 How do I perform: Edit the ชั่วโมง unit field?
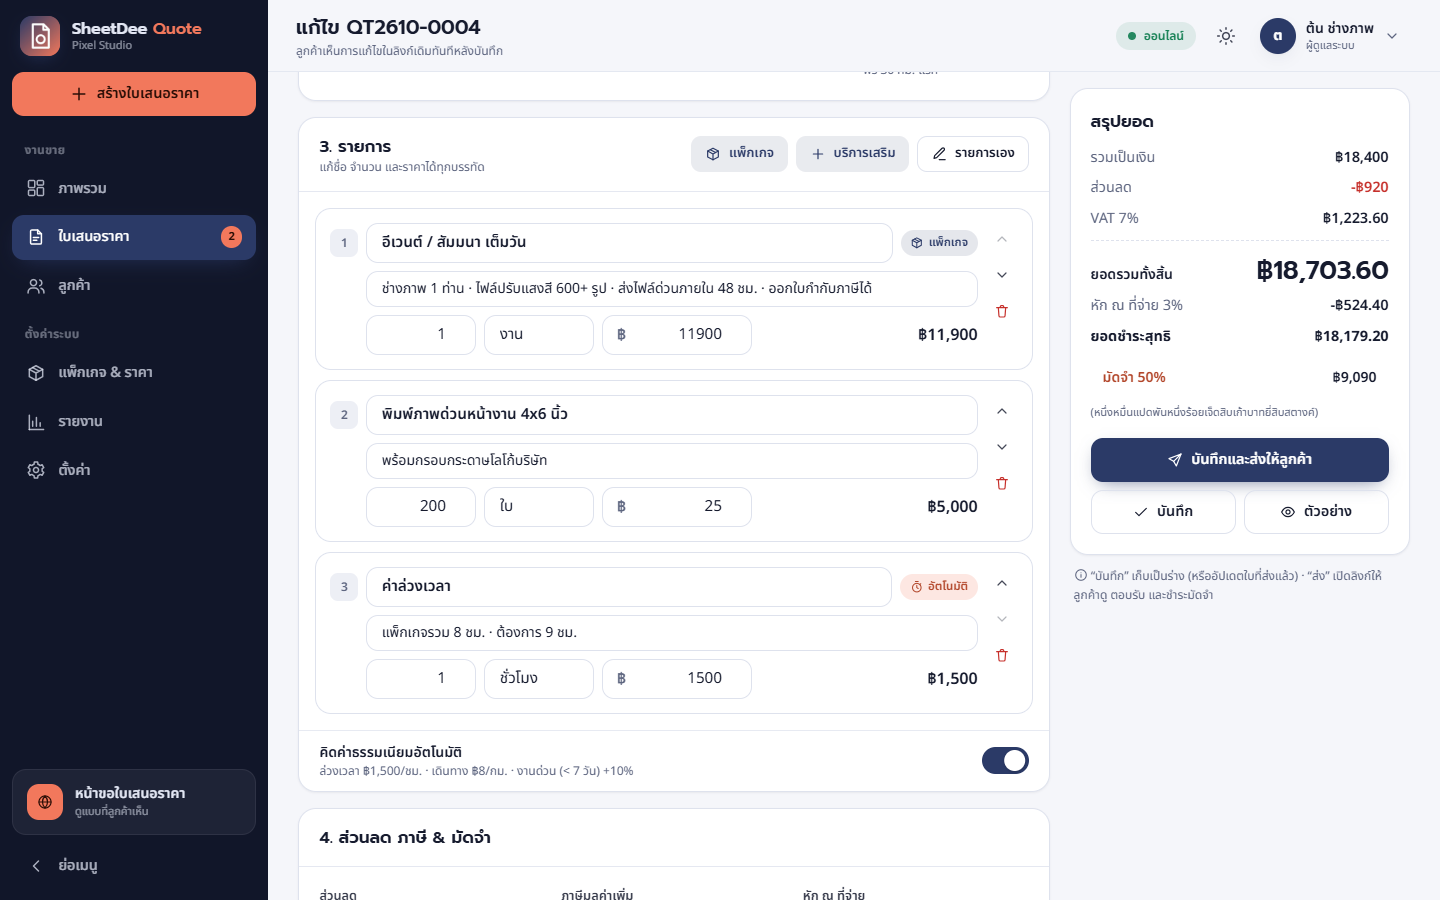click(539, 679)
